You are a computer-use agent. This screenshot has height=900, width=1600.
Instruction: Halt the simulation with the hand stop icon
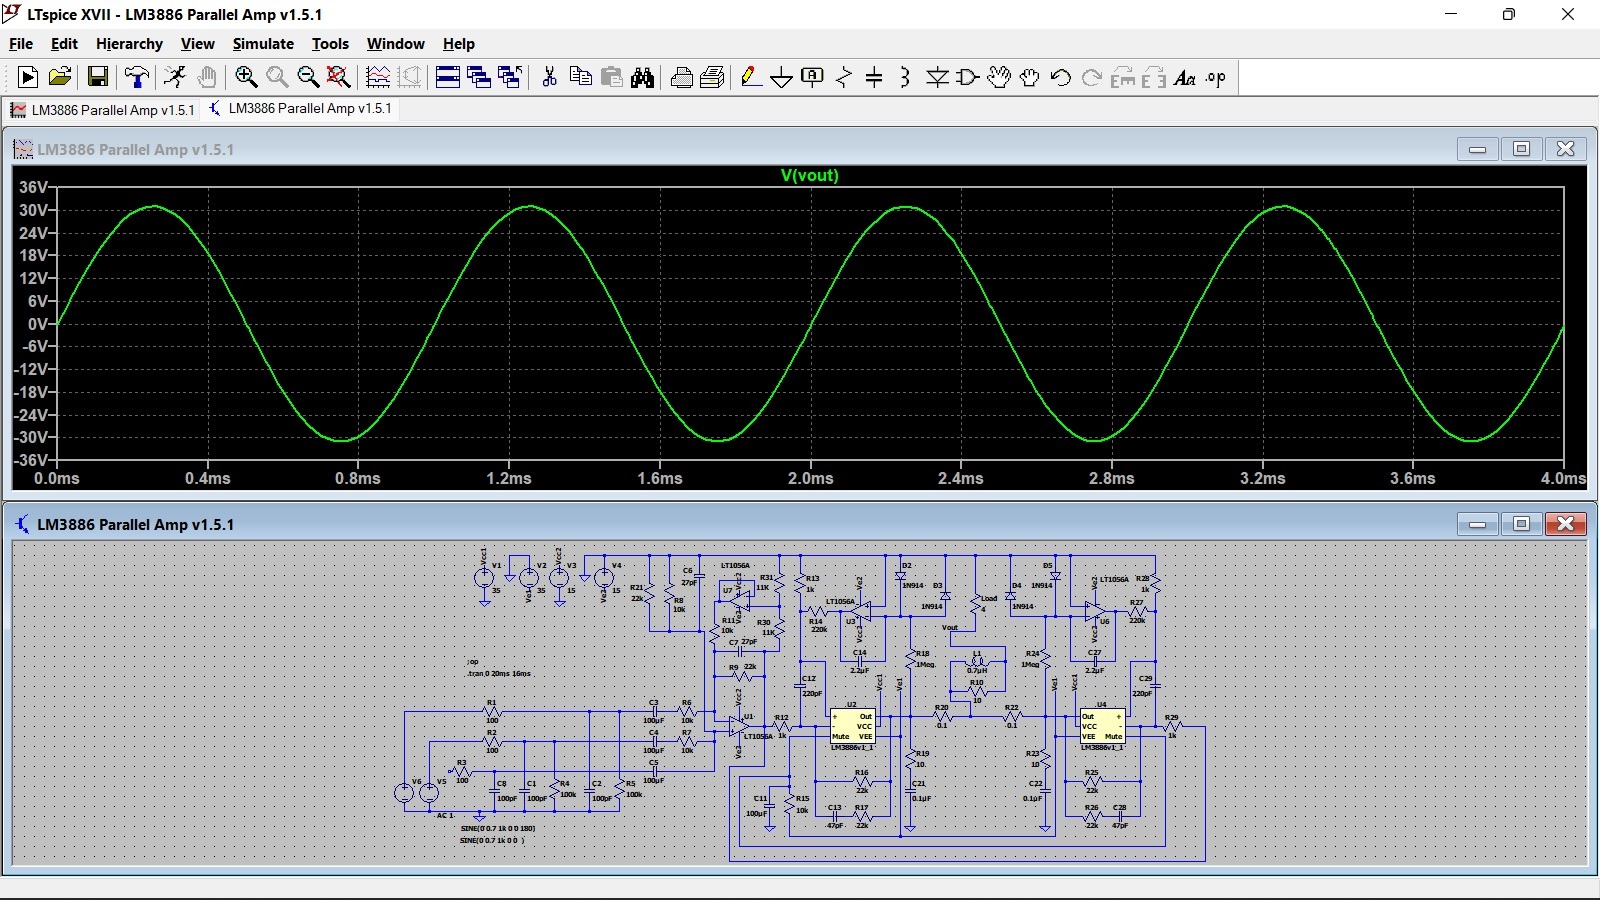[x=207, y=77]
